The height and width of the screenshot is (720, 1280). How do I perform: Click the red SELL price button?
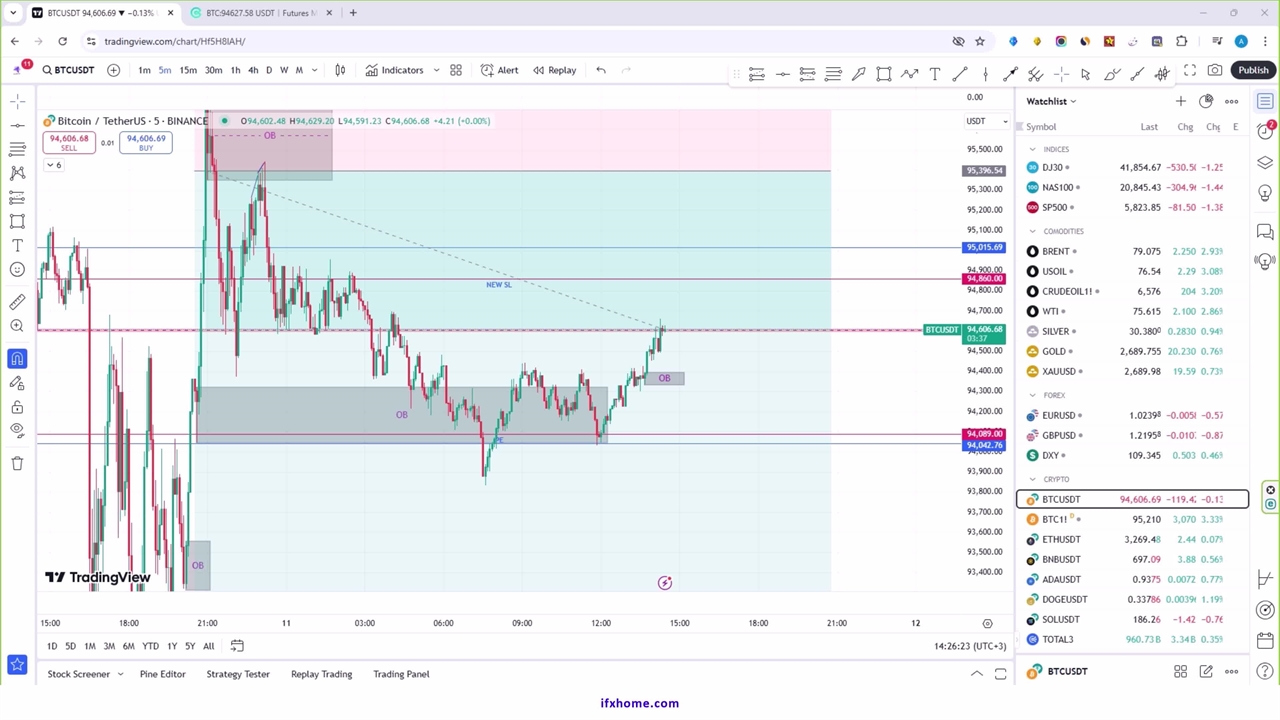click(69, 143)
